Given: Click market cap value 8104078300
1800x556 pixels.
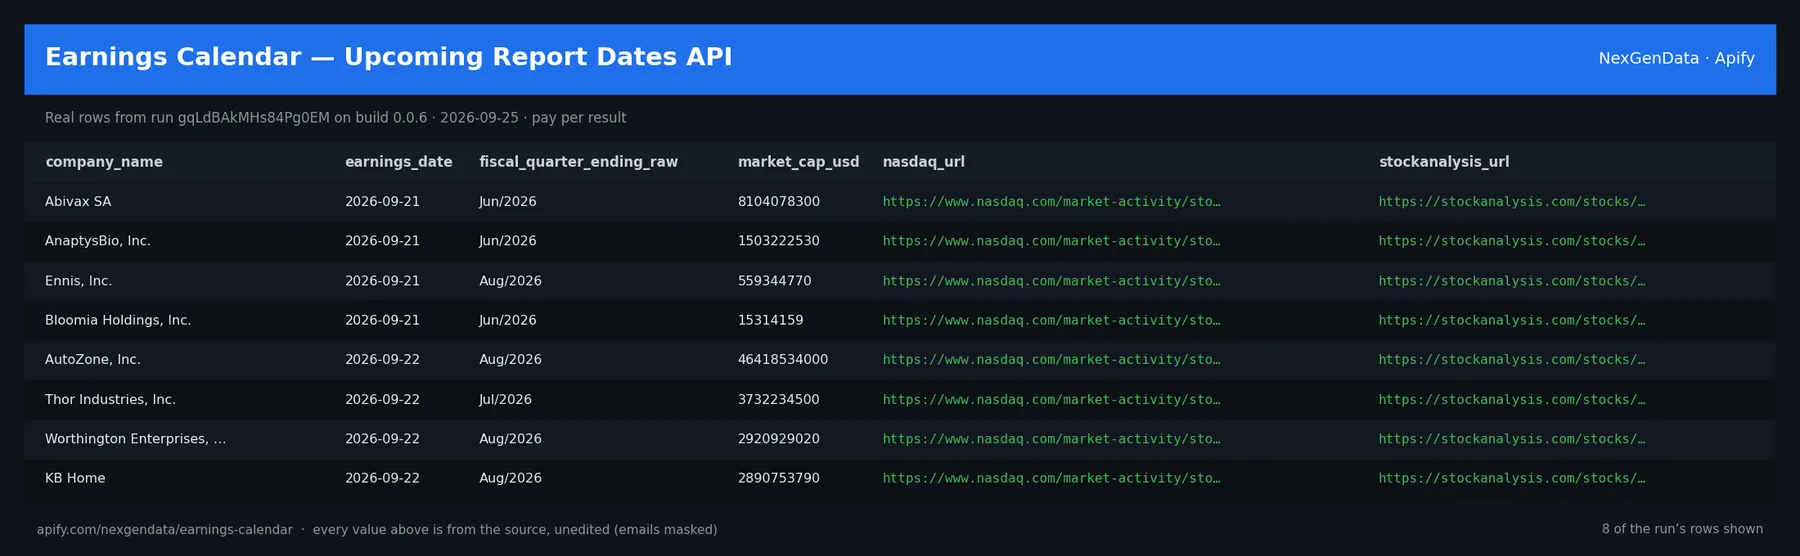Looking at the screenshot, I should click(779, 202).
